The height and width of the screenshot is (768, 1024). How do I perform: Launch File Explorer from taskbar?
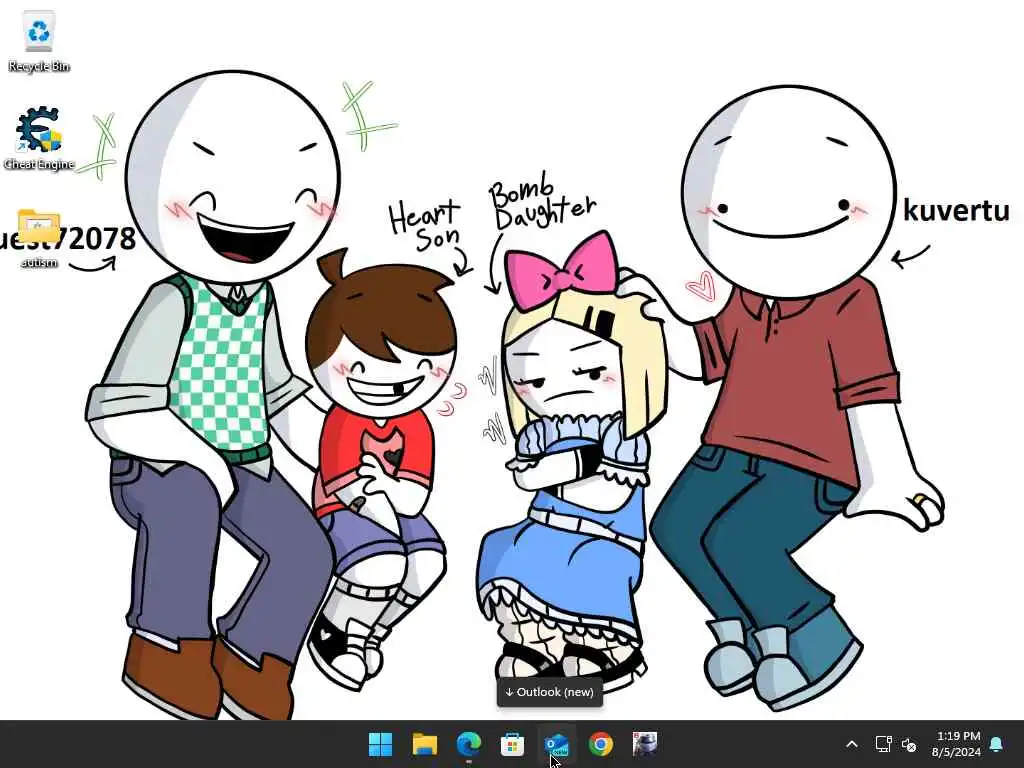tap(424, 744)
